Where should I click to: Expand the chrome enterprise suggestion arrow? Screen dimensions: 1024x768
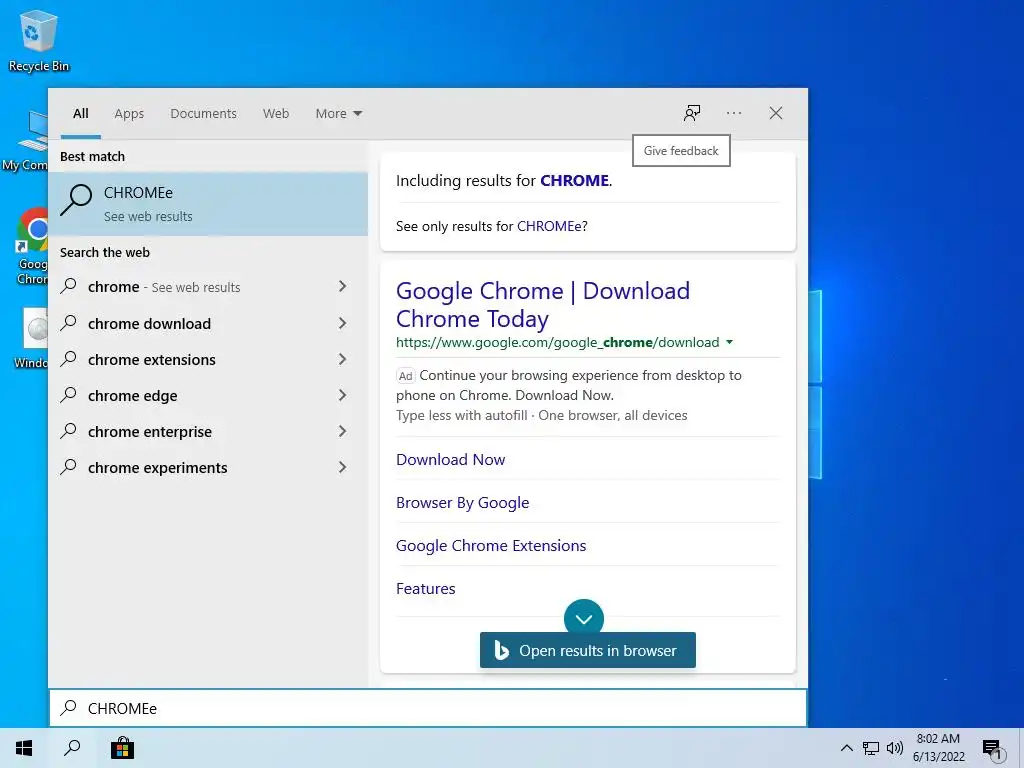(x=342, y=430)
